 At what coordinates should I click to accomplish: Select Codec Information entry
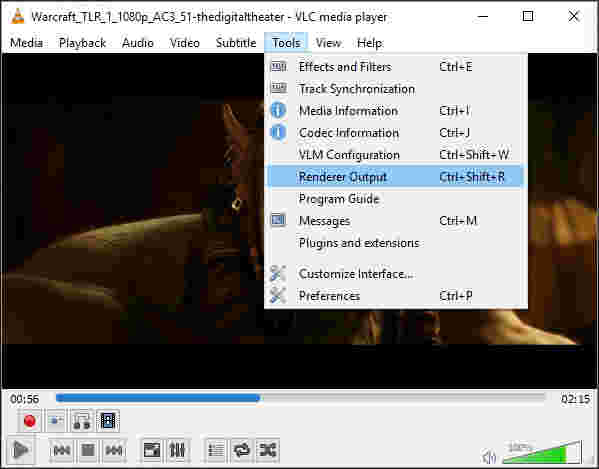[x=396, y=133]
